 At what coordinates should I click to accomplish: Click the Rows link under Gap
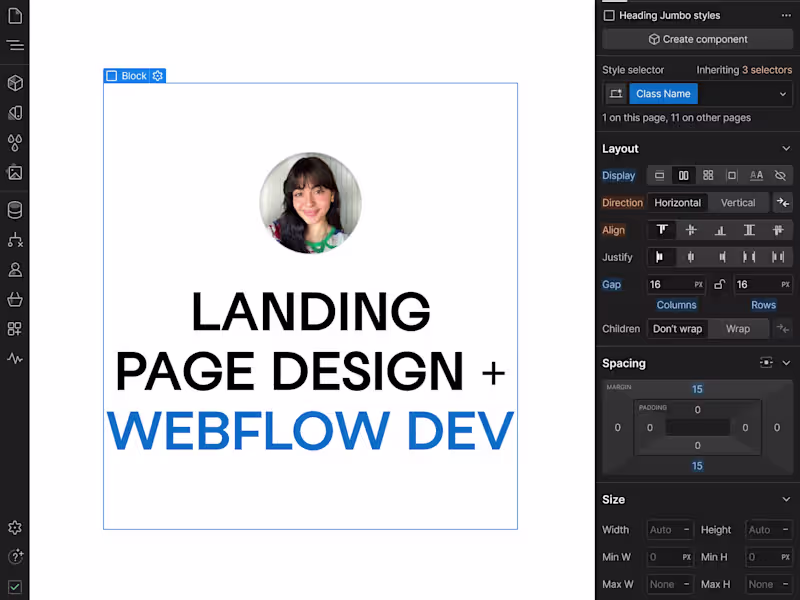coord(763,304)
